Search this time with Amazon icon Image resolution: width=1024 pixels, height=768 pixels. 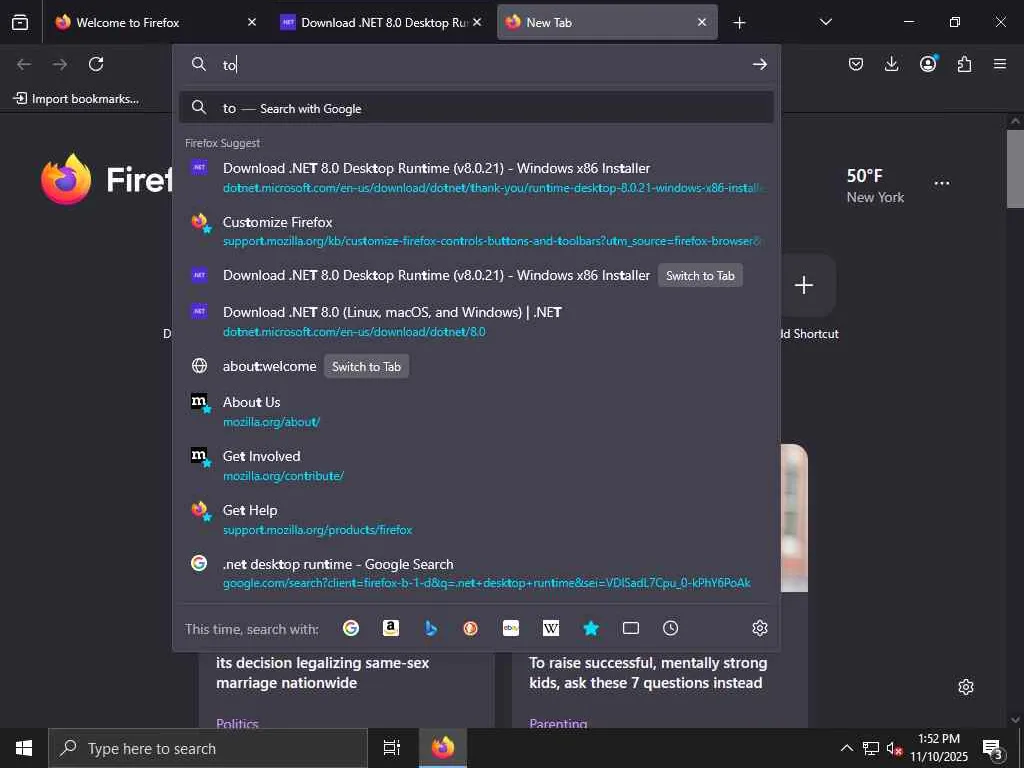pos(391,628)
